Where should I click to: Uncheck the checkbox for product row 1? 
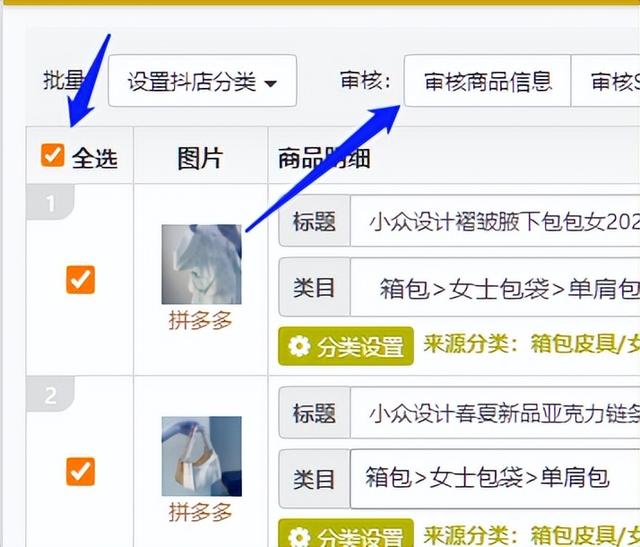80,280
